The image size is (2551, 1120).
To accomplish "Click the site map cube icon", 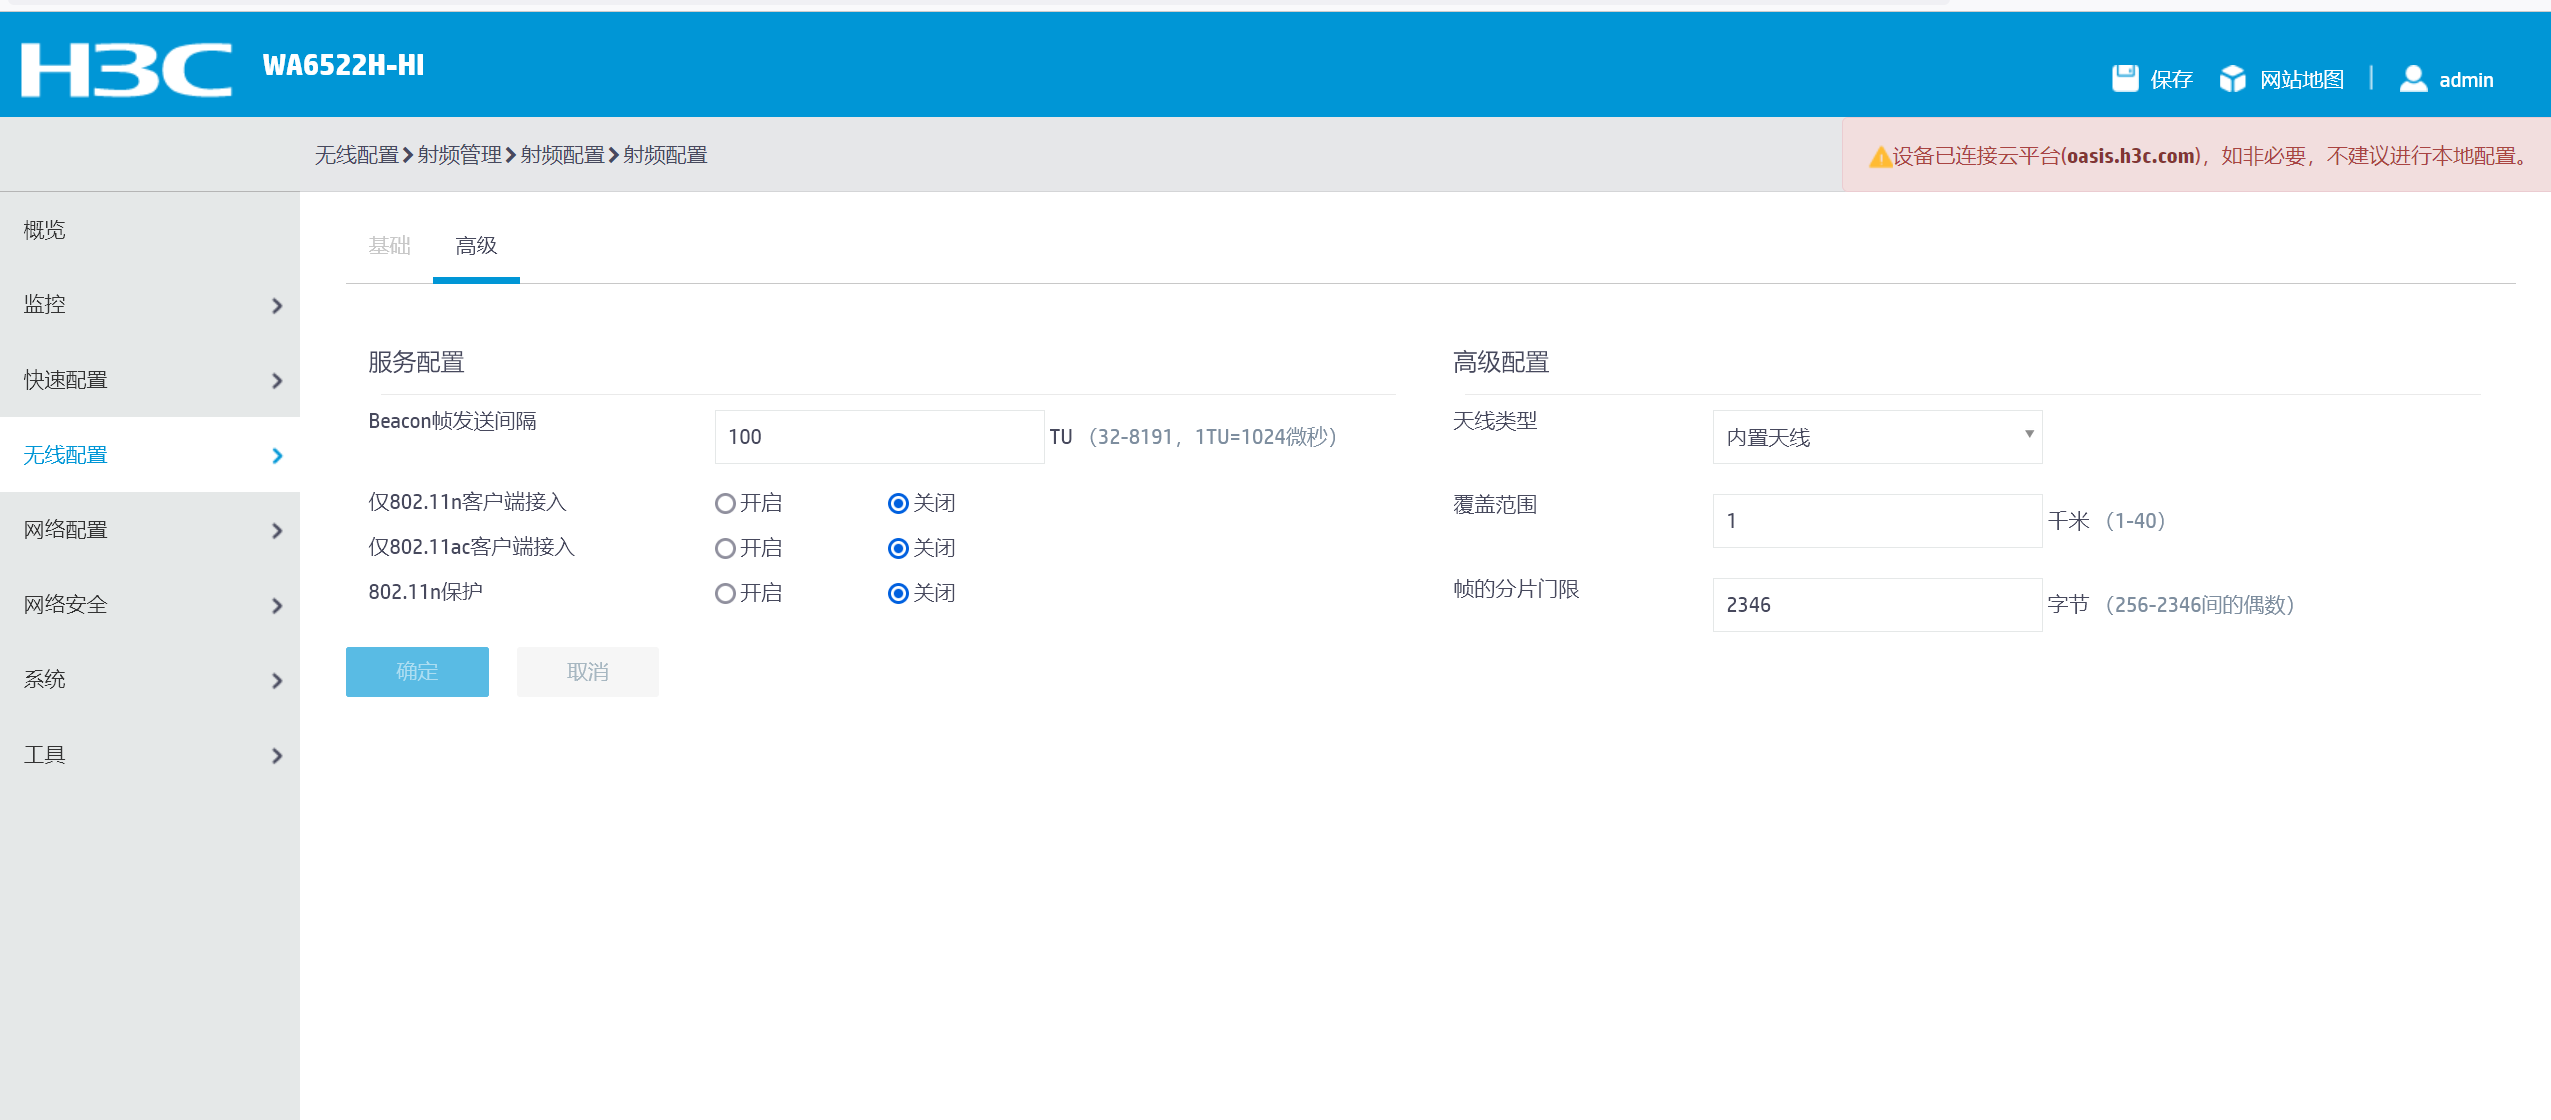I will point(2232,78).
